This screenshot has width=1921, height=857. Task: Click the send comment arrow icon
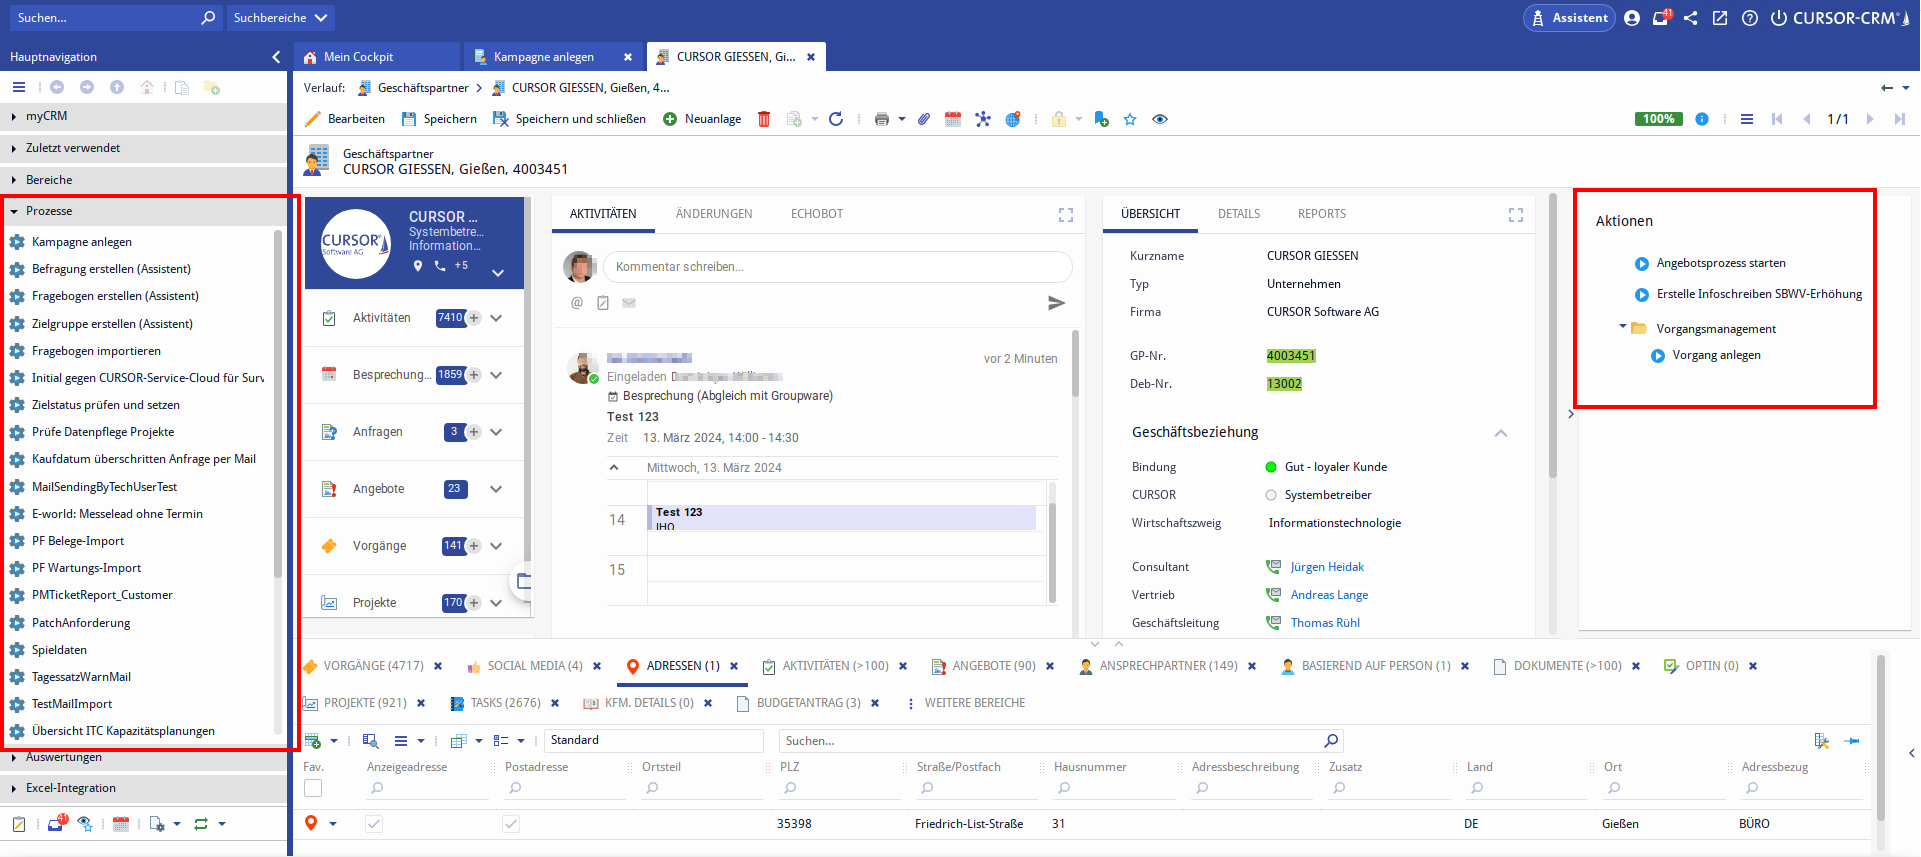pos(1056,303)
